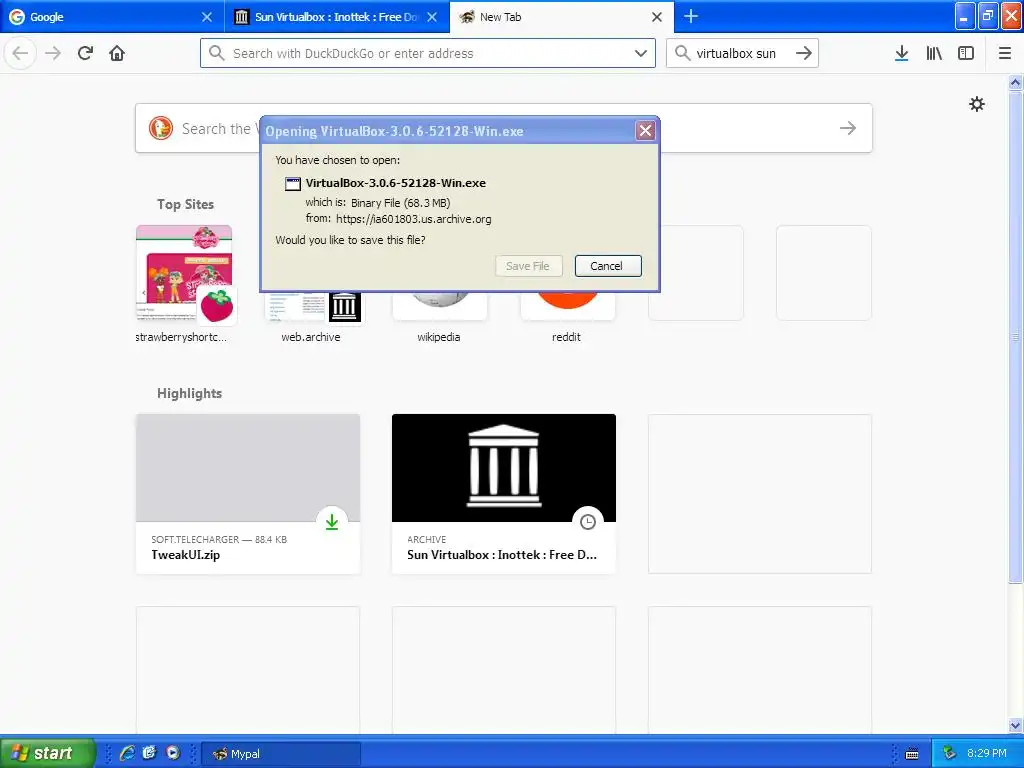The image size is (1024, 768).
Task: Close the New Tab tab
Action: point(657,17)
